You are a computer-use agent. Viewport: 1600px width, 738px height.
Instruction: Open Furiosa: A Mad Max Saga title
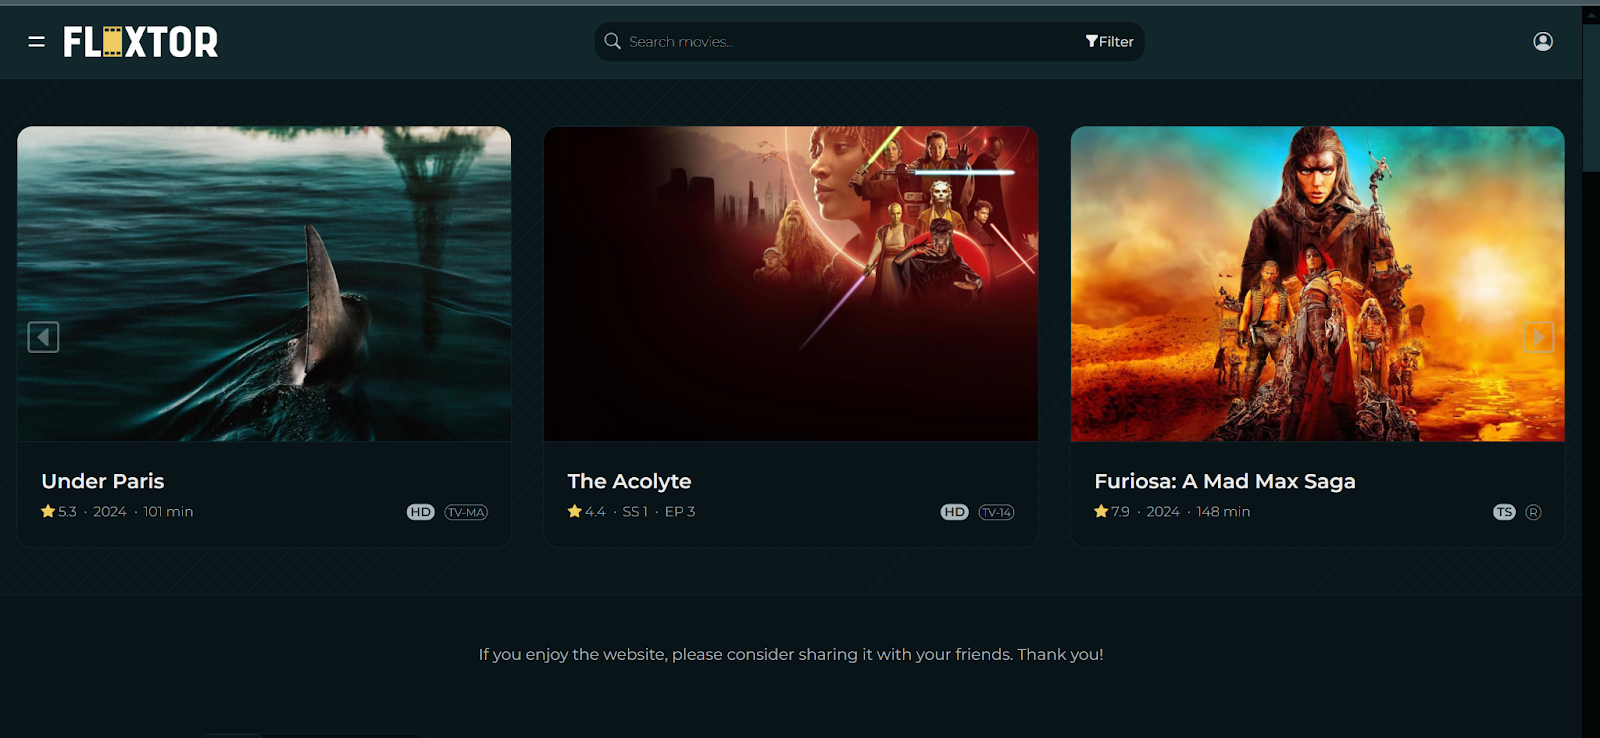[x=1225, y=481]
